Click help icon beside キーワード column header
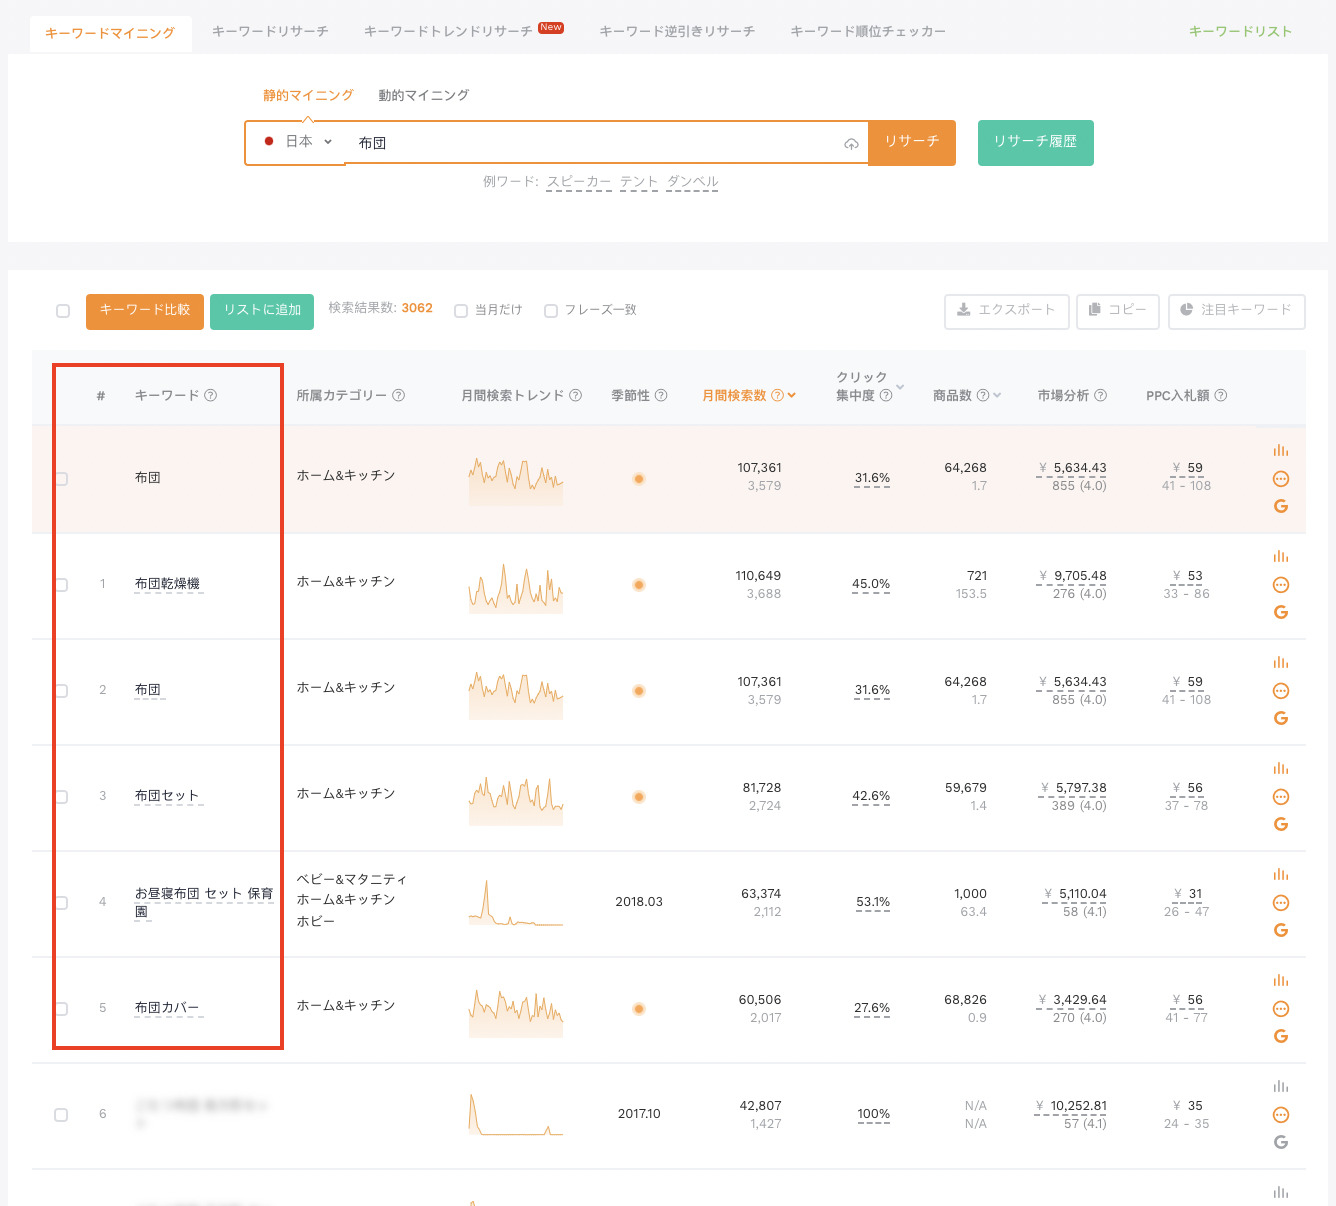This screenshot has width=1336, height=1206. click(211, 395)
